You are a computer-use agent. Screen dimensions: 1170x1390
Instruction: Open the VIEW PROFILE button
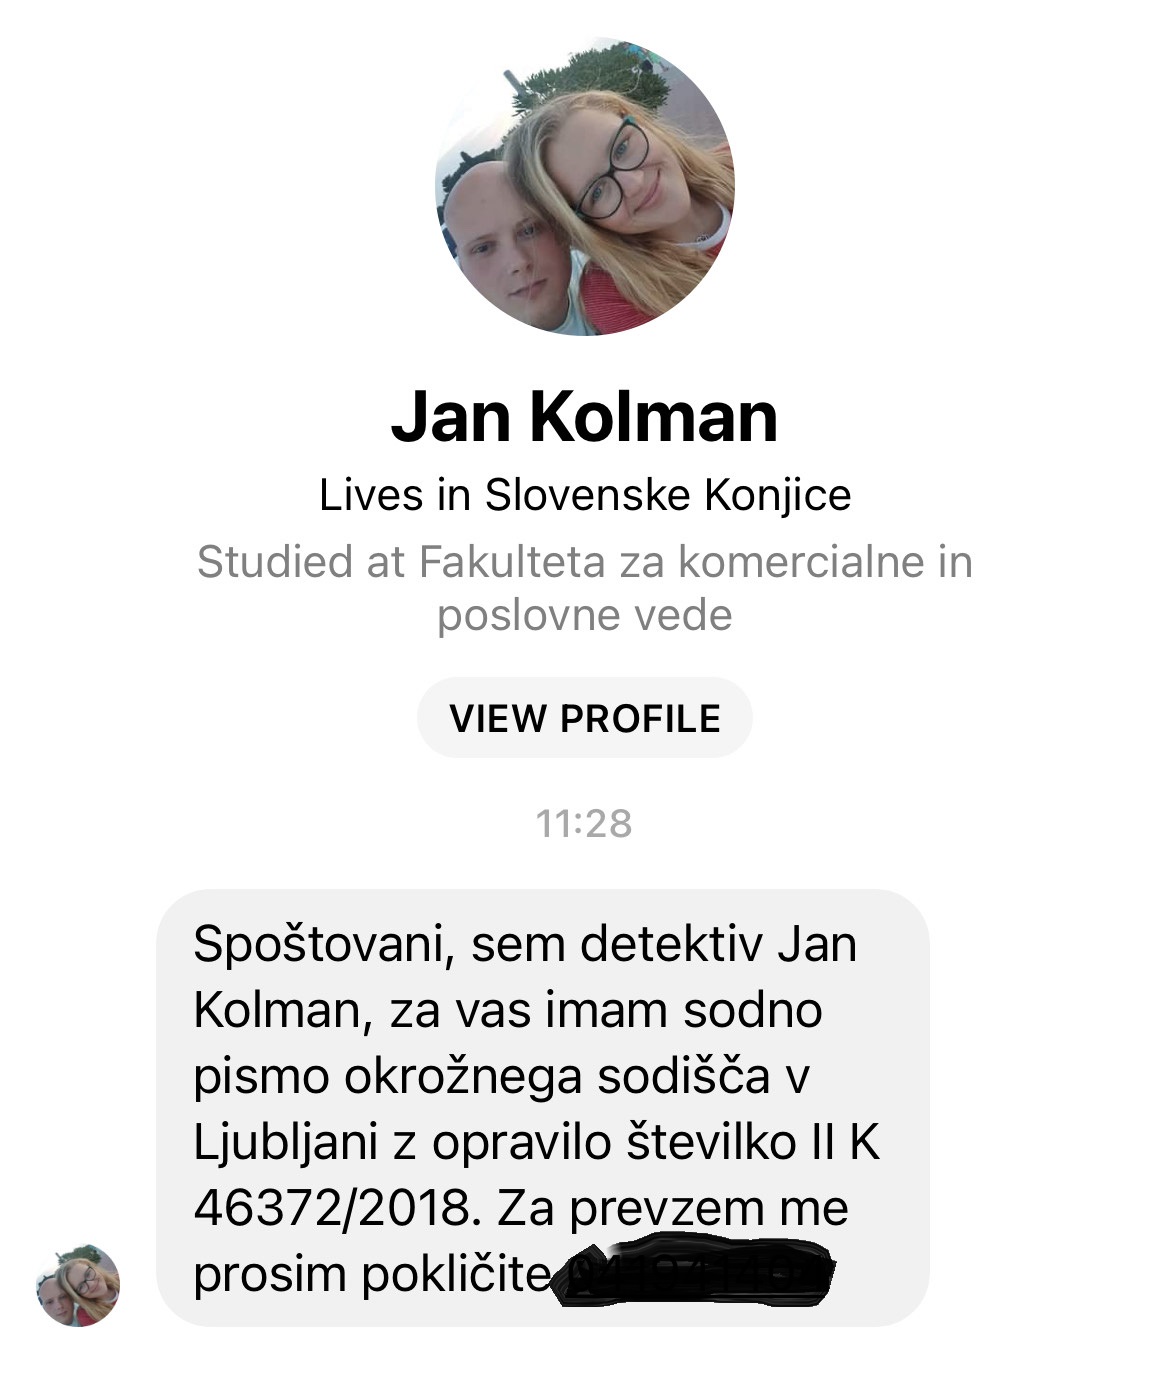point(585,718)
